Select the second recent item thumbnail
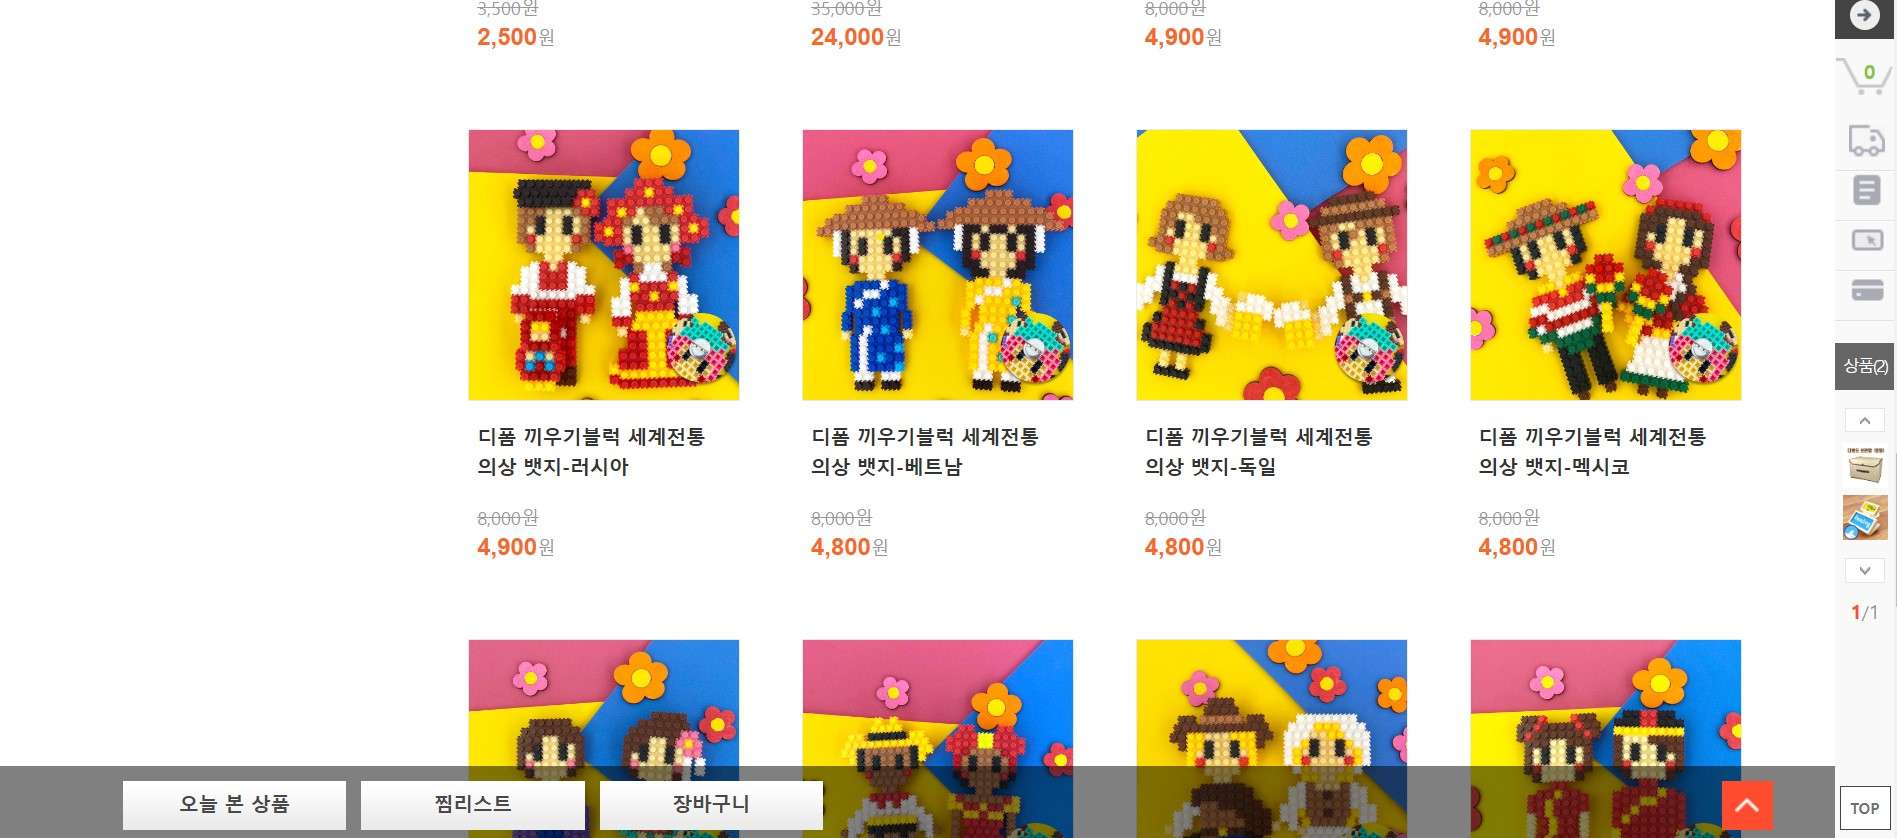Viewport: 1897px width, 838px height. click(x=1865, y=518)
